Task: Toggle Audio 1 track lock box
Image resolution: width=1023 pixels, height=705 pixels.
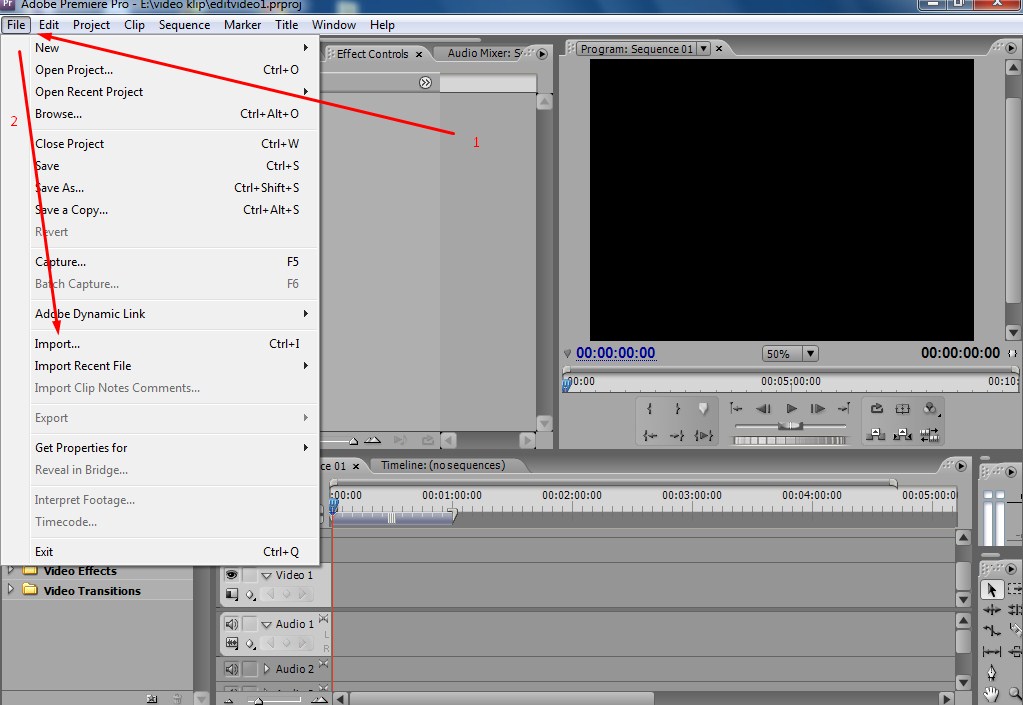Action: pyautogui.click(x=250, y=624)
